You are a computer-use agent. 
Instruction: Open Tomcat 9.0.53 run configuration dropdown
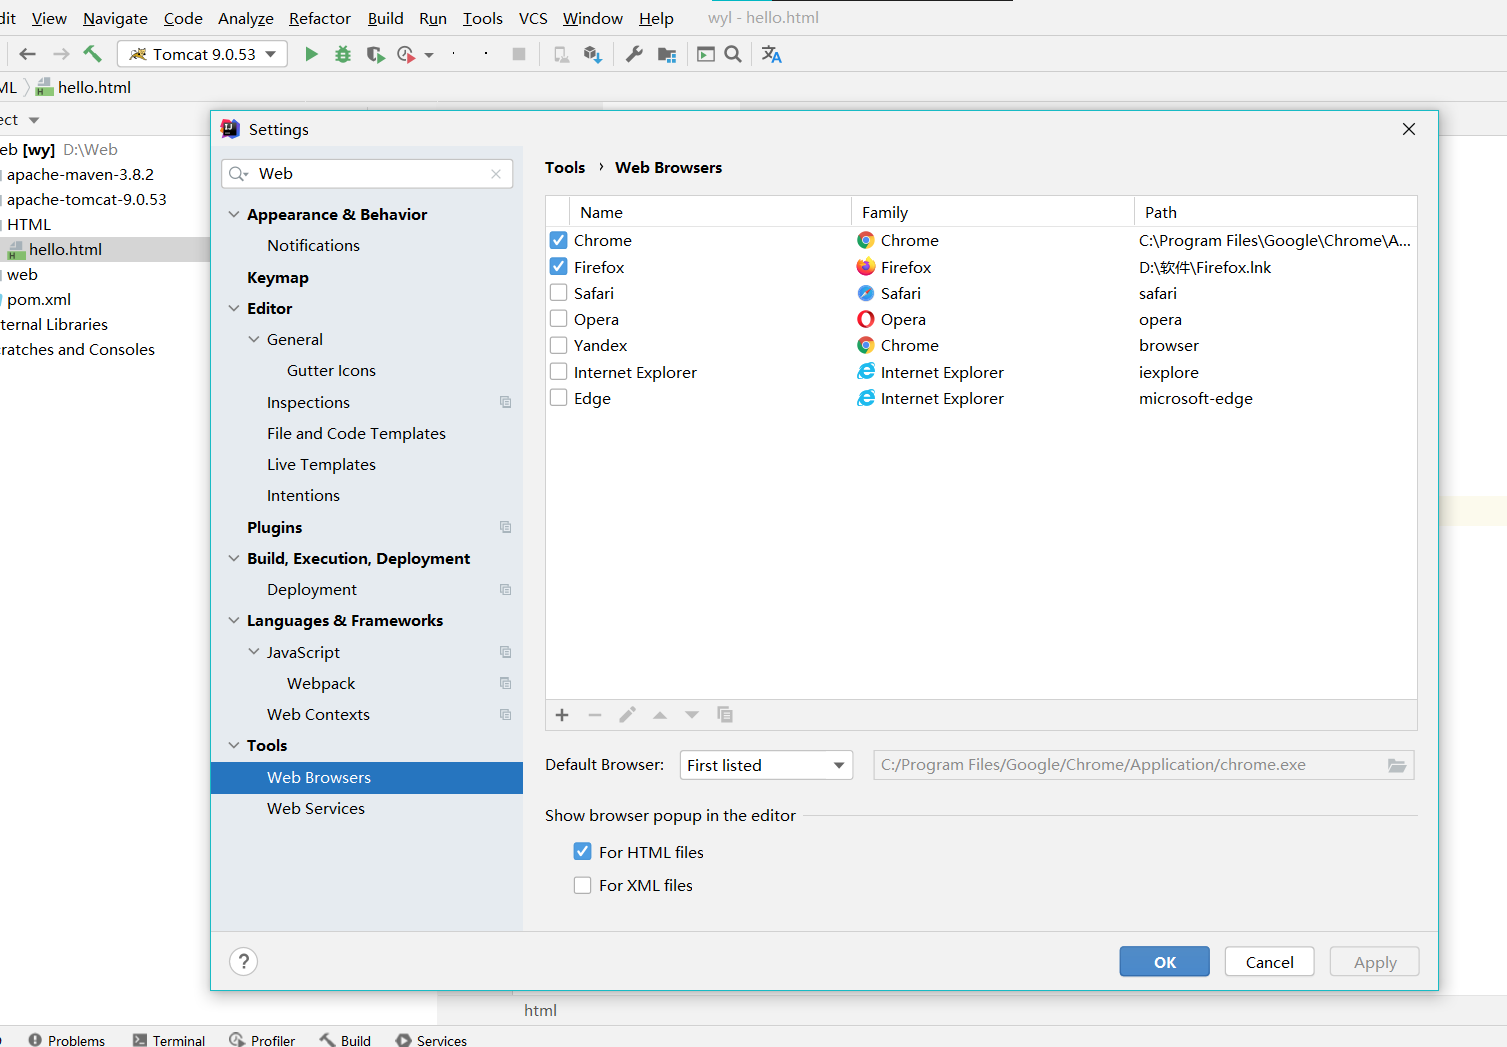tap(203, 54)
